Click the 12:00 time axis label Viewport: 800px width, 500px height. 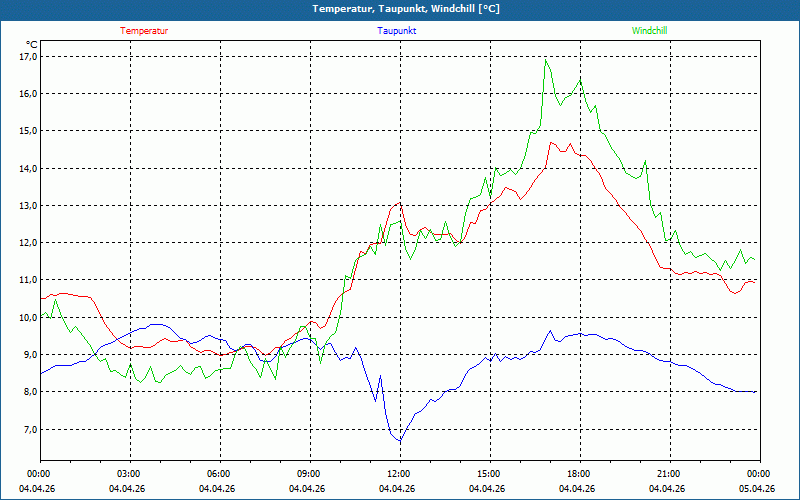(399, 474)
